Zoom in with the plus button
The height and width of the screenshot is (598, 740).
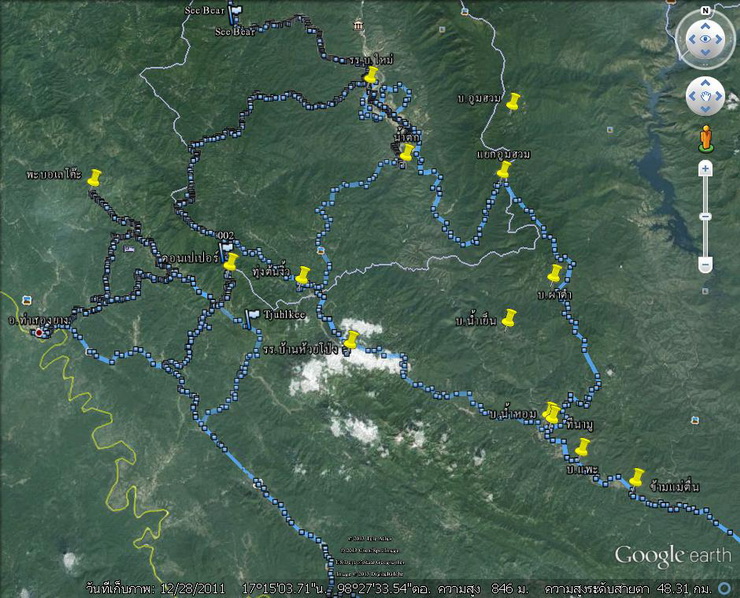705,168
